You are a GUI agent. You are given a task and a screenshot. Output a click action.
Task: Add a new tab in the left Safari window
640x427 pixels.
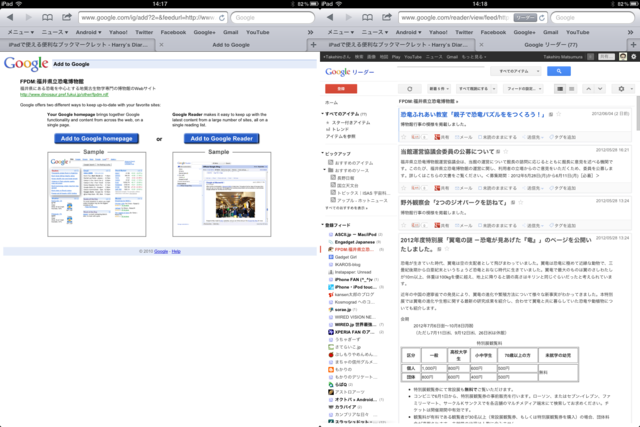pos(313,44)
